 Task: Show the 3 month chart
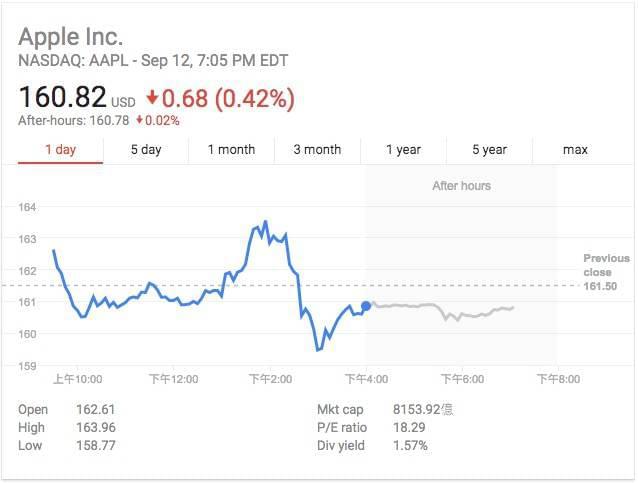(x=317, y=150)
